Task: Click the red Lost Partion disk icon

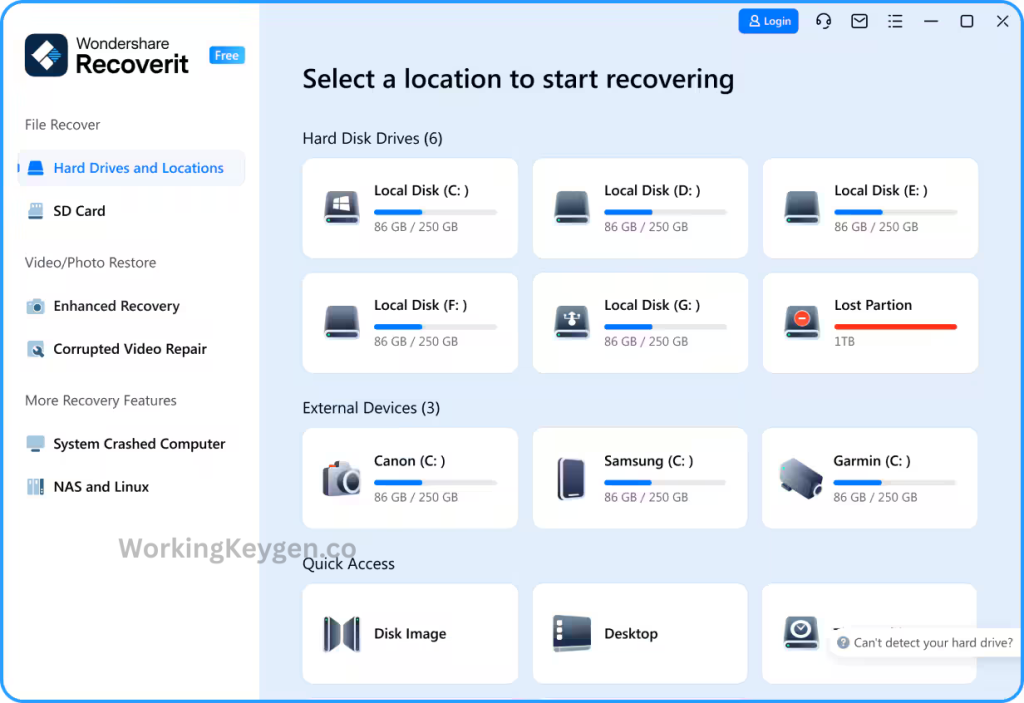Action: pyautogui.click(x=801, y=323)
